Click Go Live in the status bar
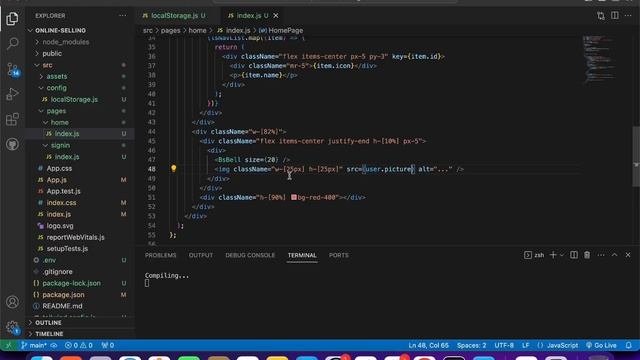 [x=601, y=345]
